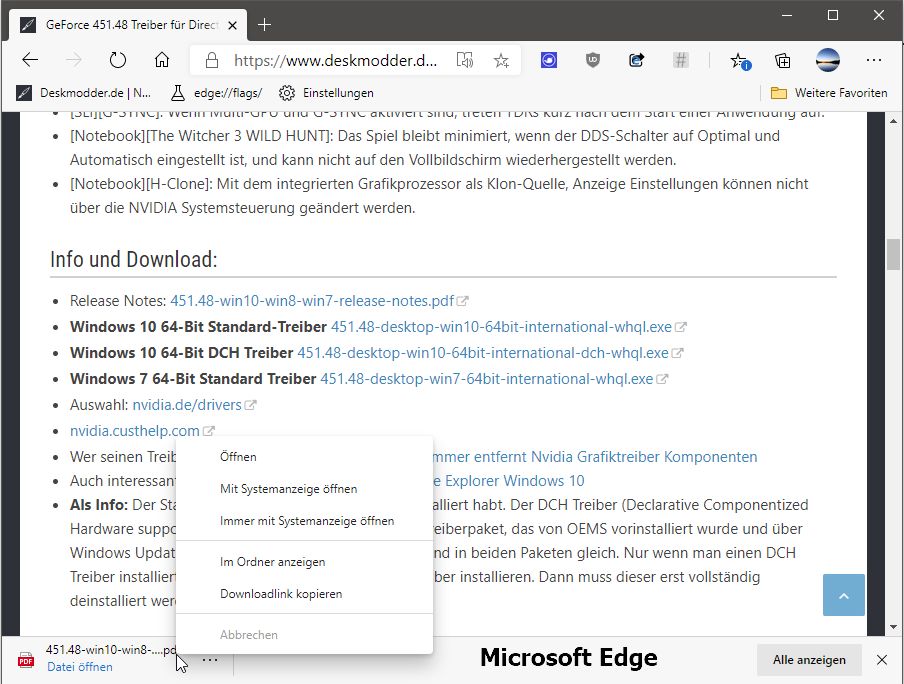
Task: Open Einstellungen favorites bookmark
Action: [326, 93]
